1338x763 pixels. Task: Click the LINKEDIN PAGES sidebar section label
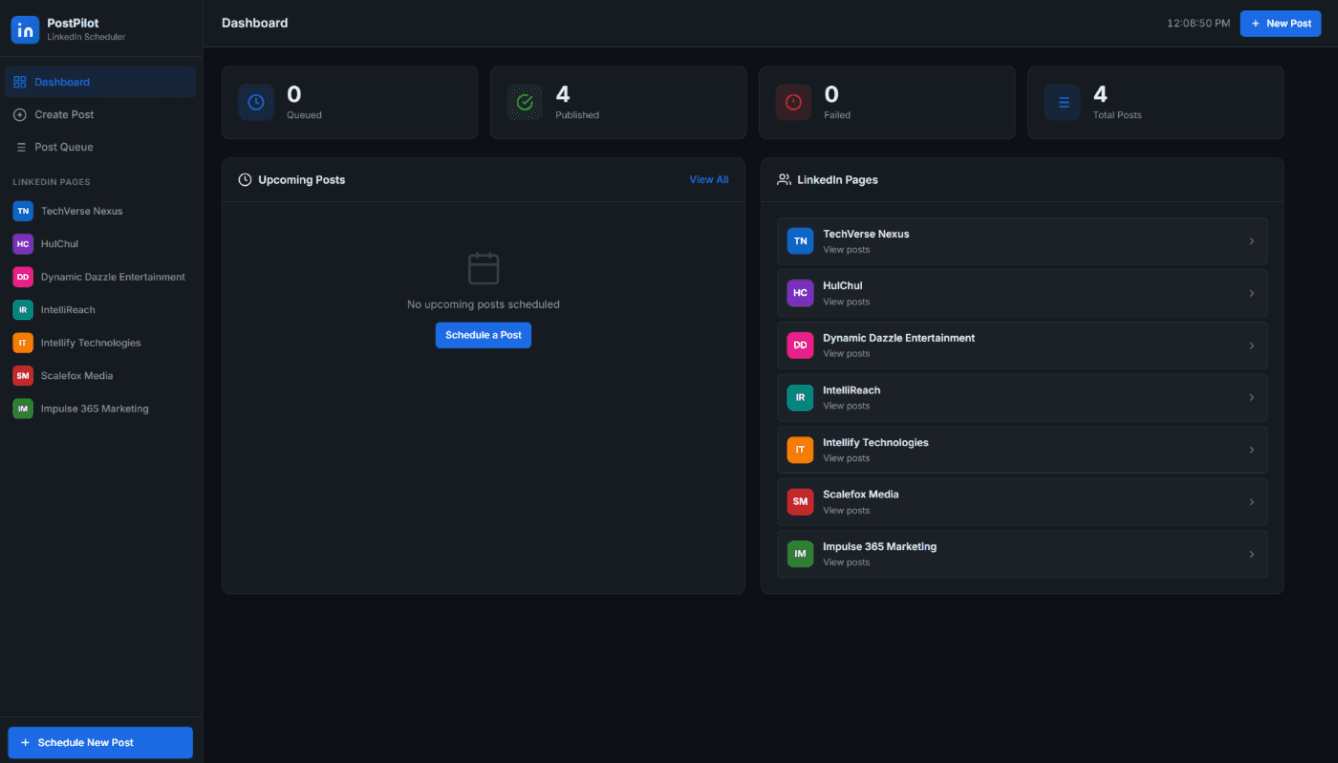[x=51, y=182]
